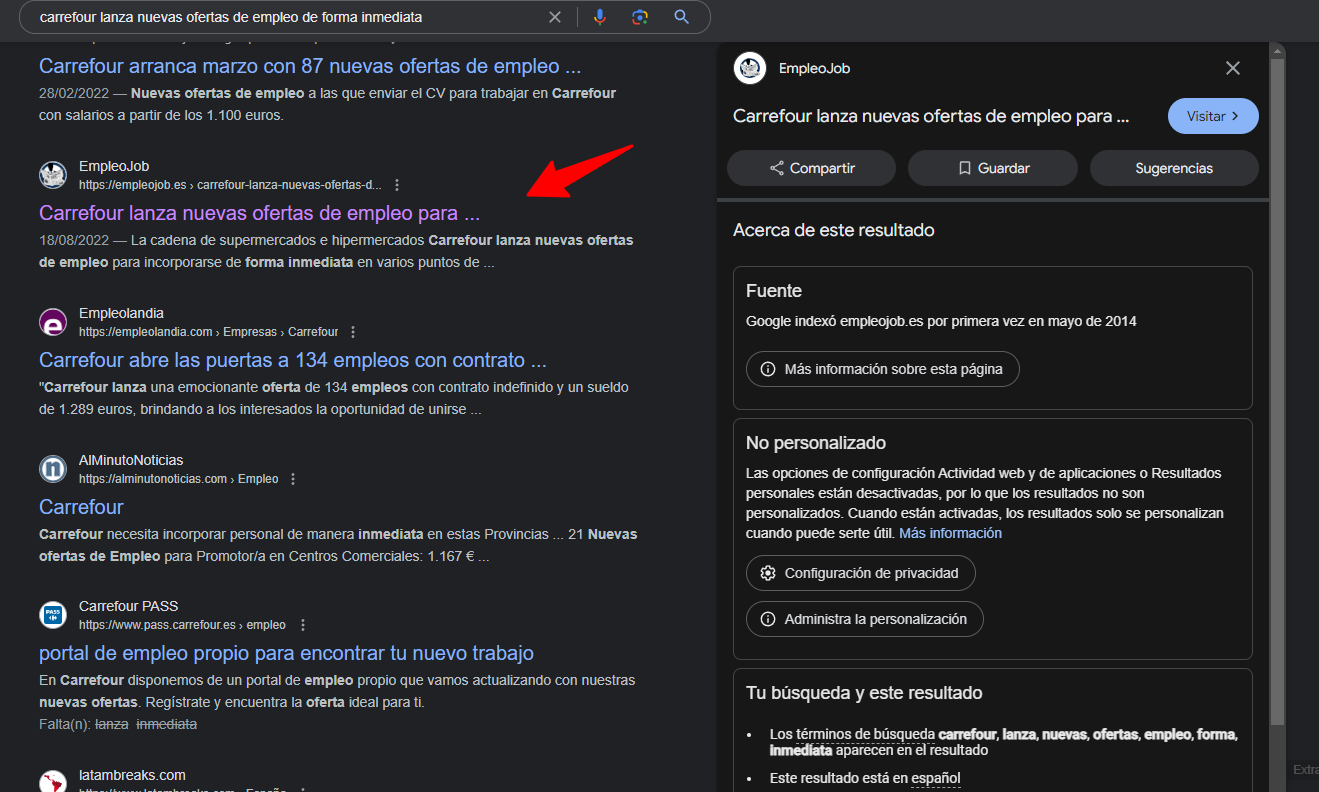Viewport: 1319px width, 792px height.
Task: Click the Visitar button in side panel
Action: click(1213, 116)
